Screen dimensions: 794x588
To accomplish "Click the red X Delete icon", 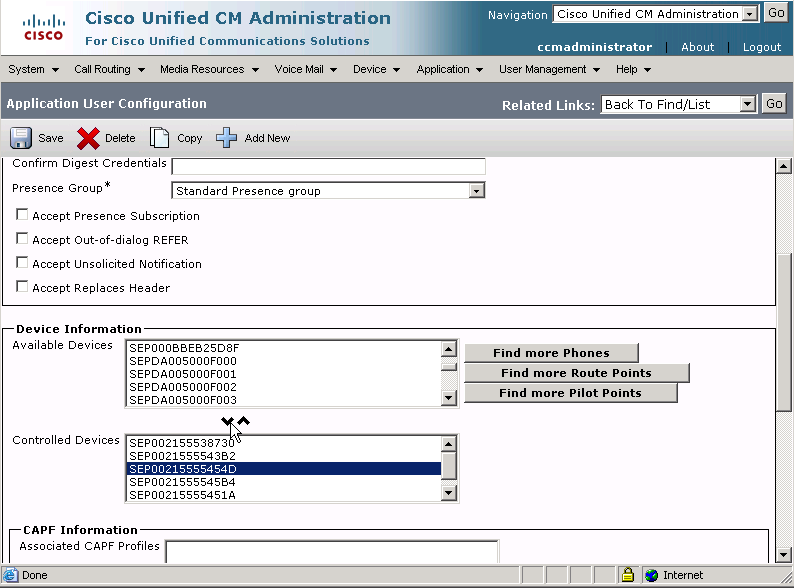I will [88, 138].
